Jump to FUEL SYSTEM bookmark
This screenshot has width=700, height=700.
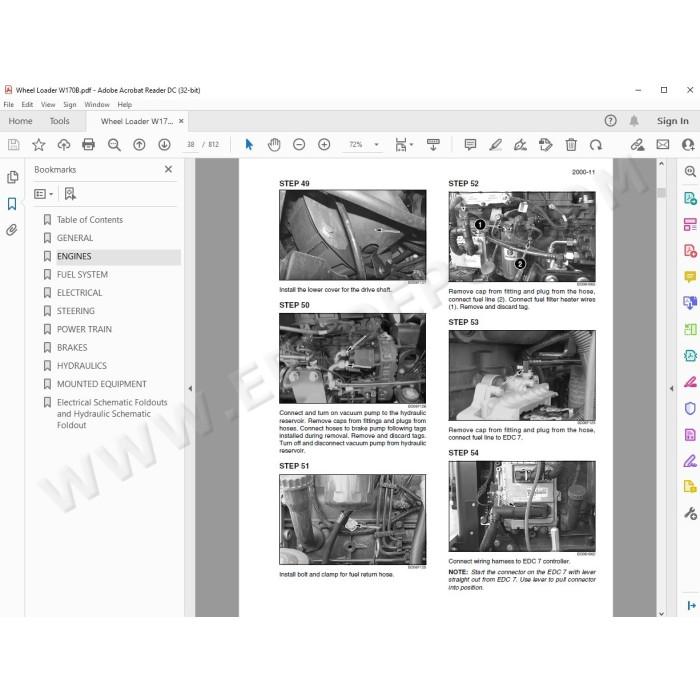(x=82, y=275)
